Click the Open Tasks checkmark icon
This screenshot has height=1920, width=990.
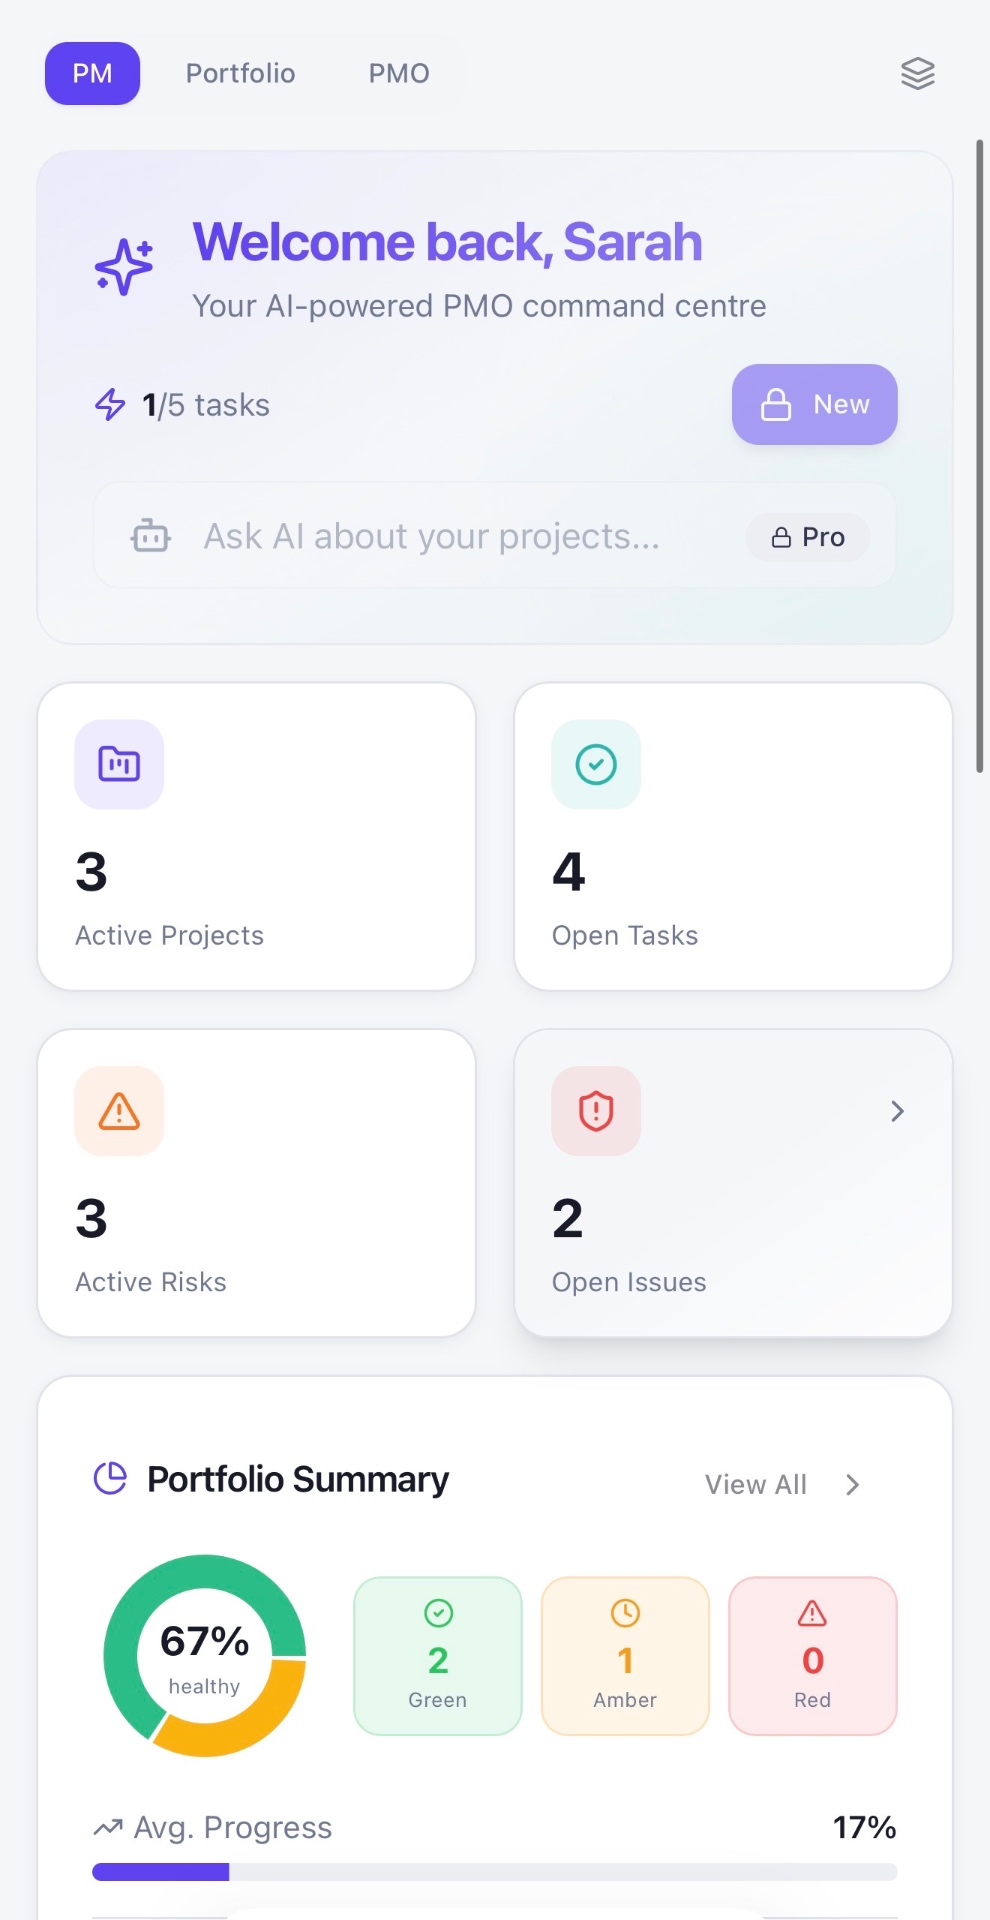tap(596, 764)
